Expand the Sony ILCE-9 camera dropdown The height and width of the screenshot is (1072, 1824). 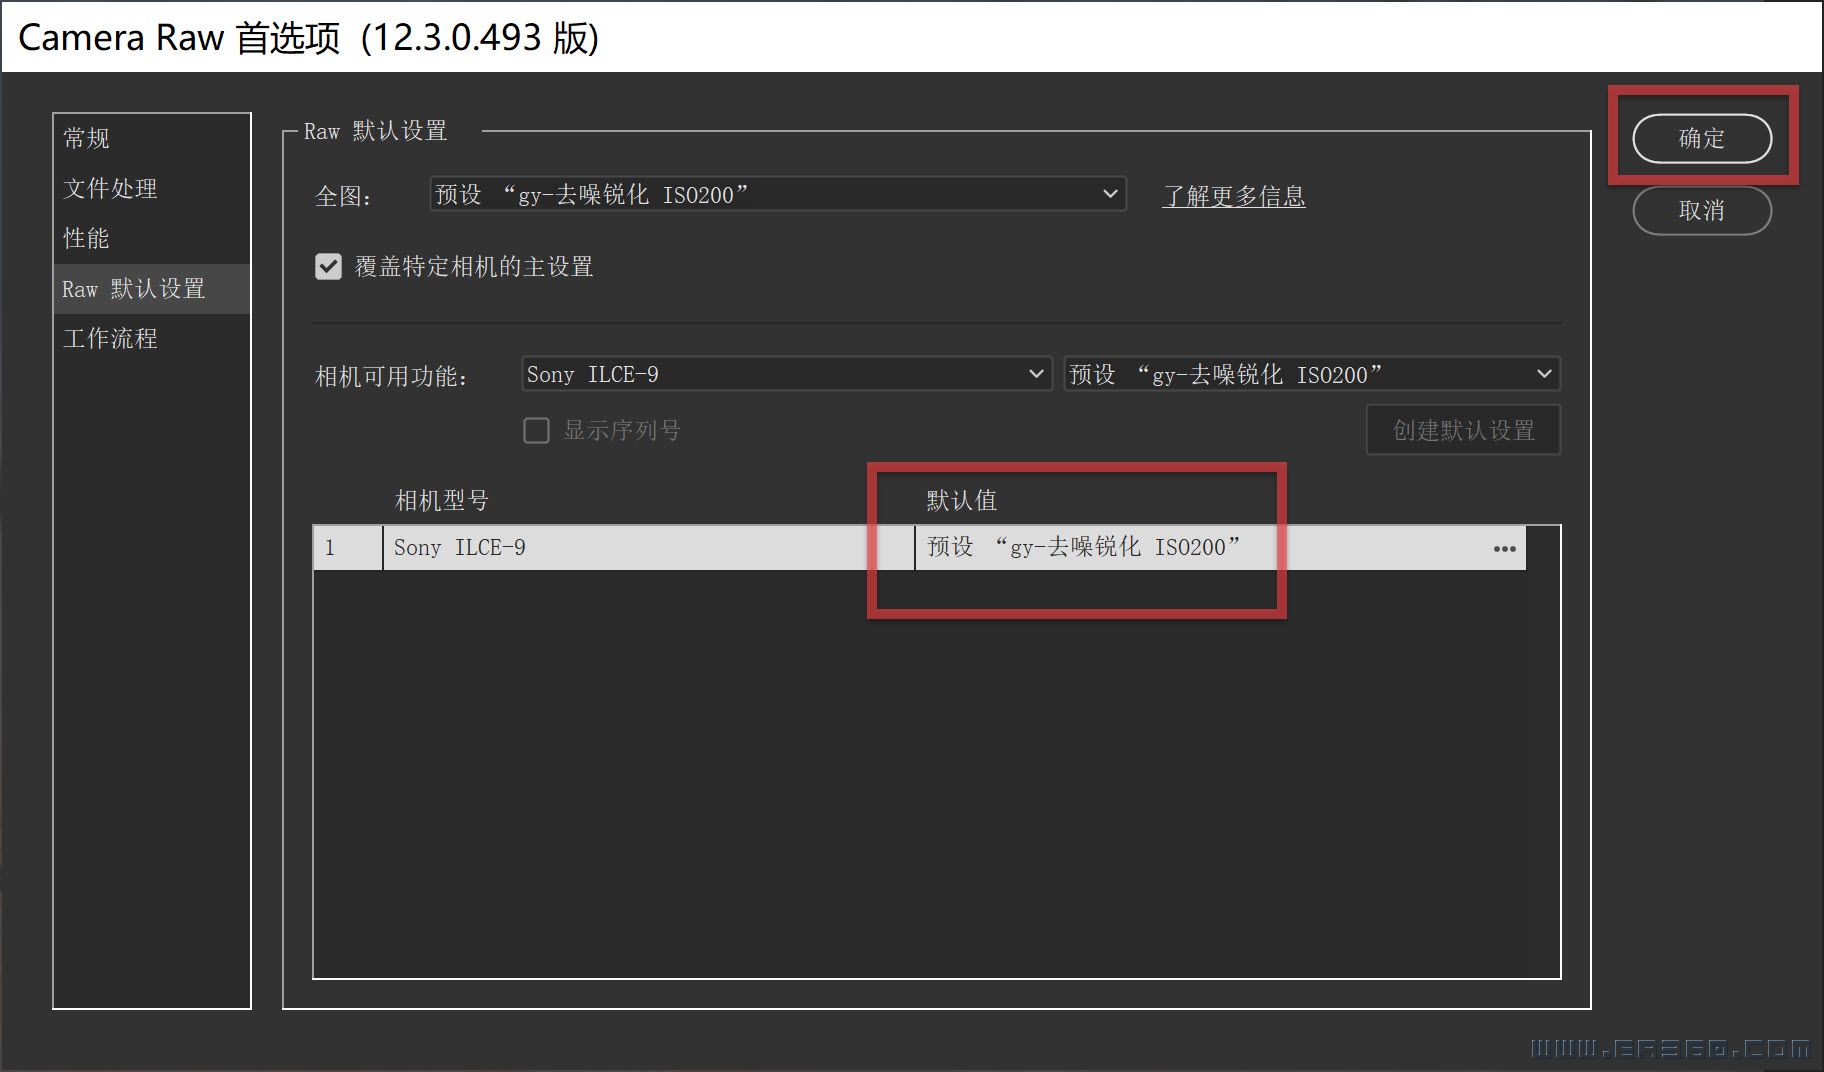pos(786,374)
